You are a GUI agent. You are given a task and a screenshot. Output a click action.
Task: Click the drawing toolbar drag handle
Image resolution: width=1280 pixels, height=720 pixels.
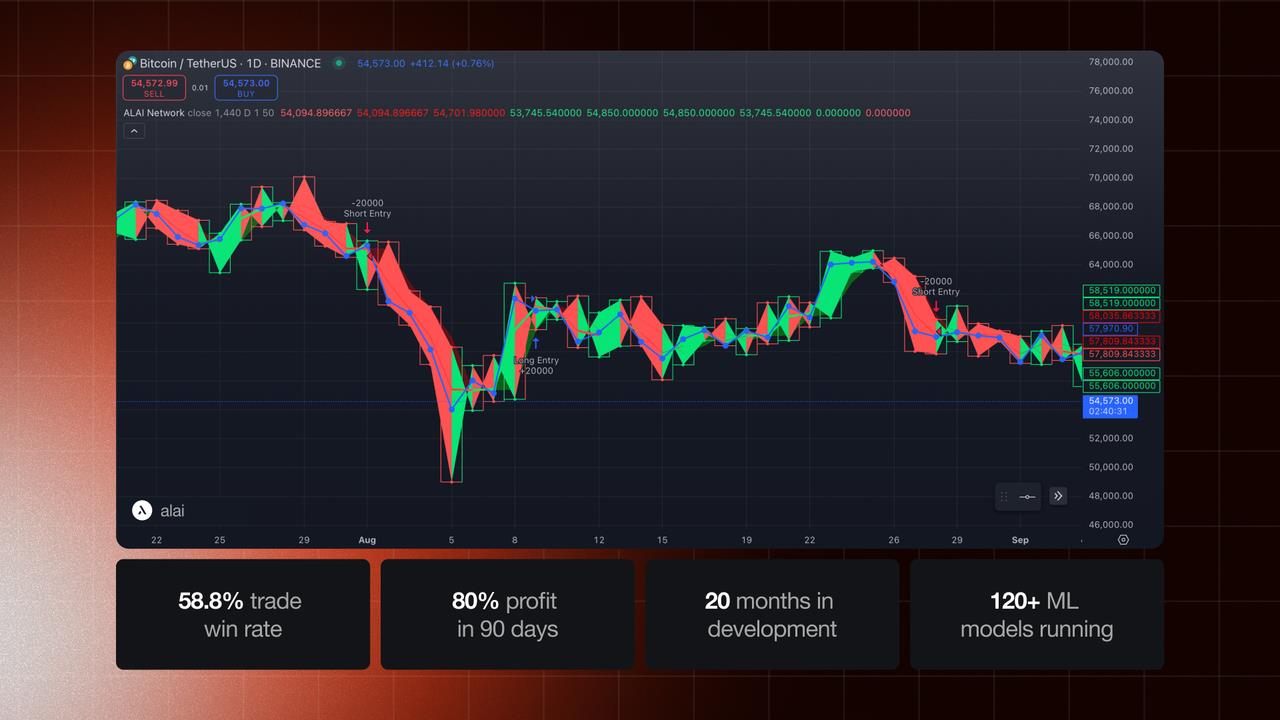click(1004, 496)
